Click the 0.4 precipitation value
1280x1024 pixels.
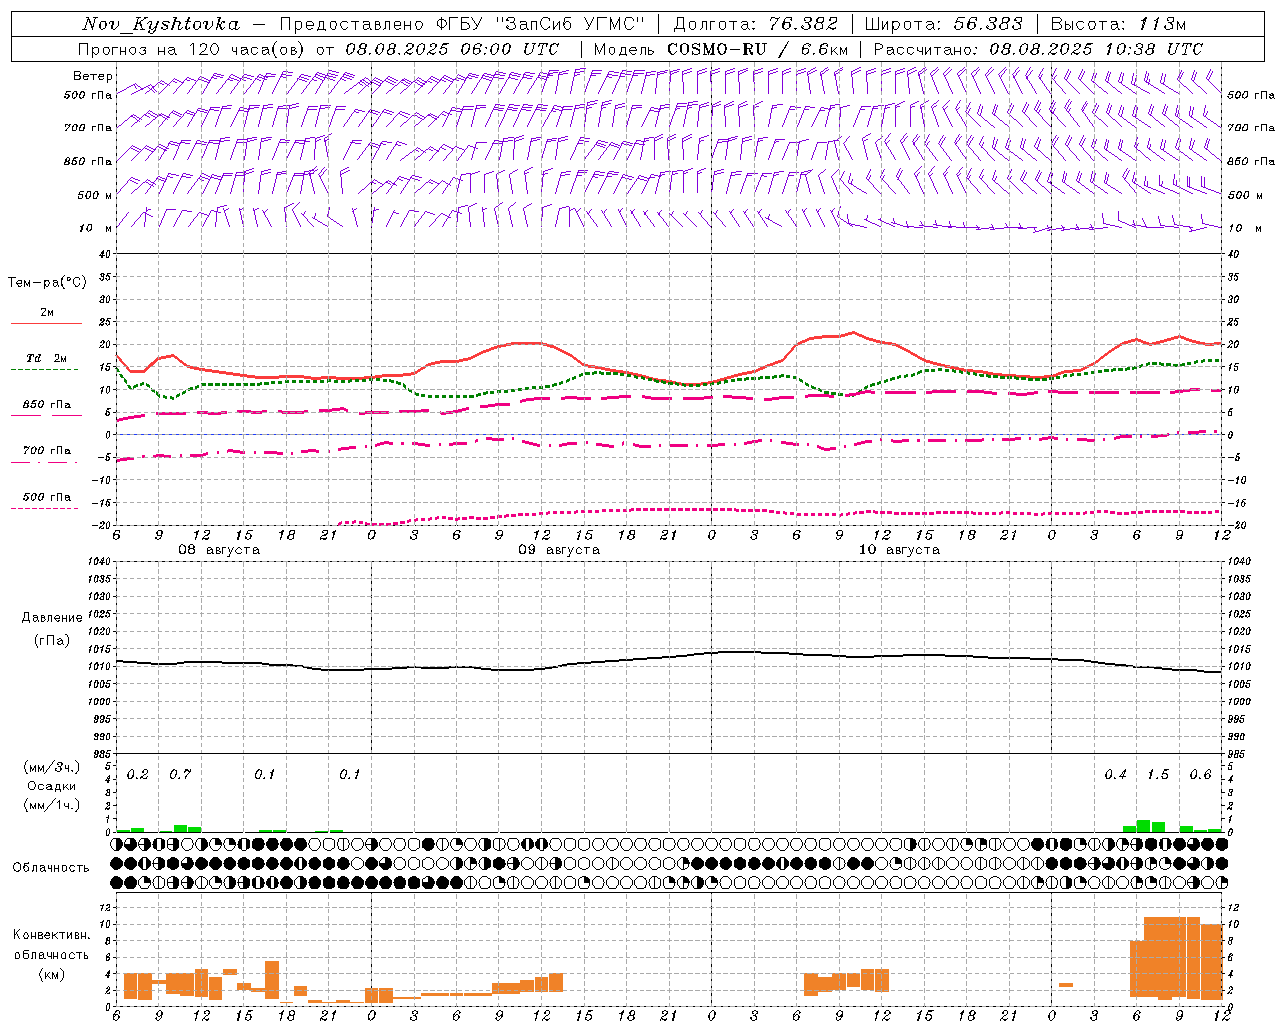pyautogui.click(x=1115, y=775)
